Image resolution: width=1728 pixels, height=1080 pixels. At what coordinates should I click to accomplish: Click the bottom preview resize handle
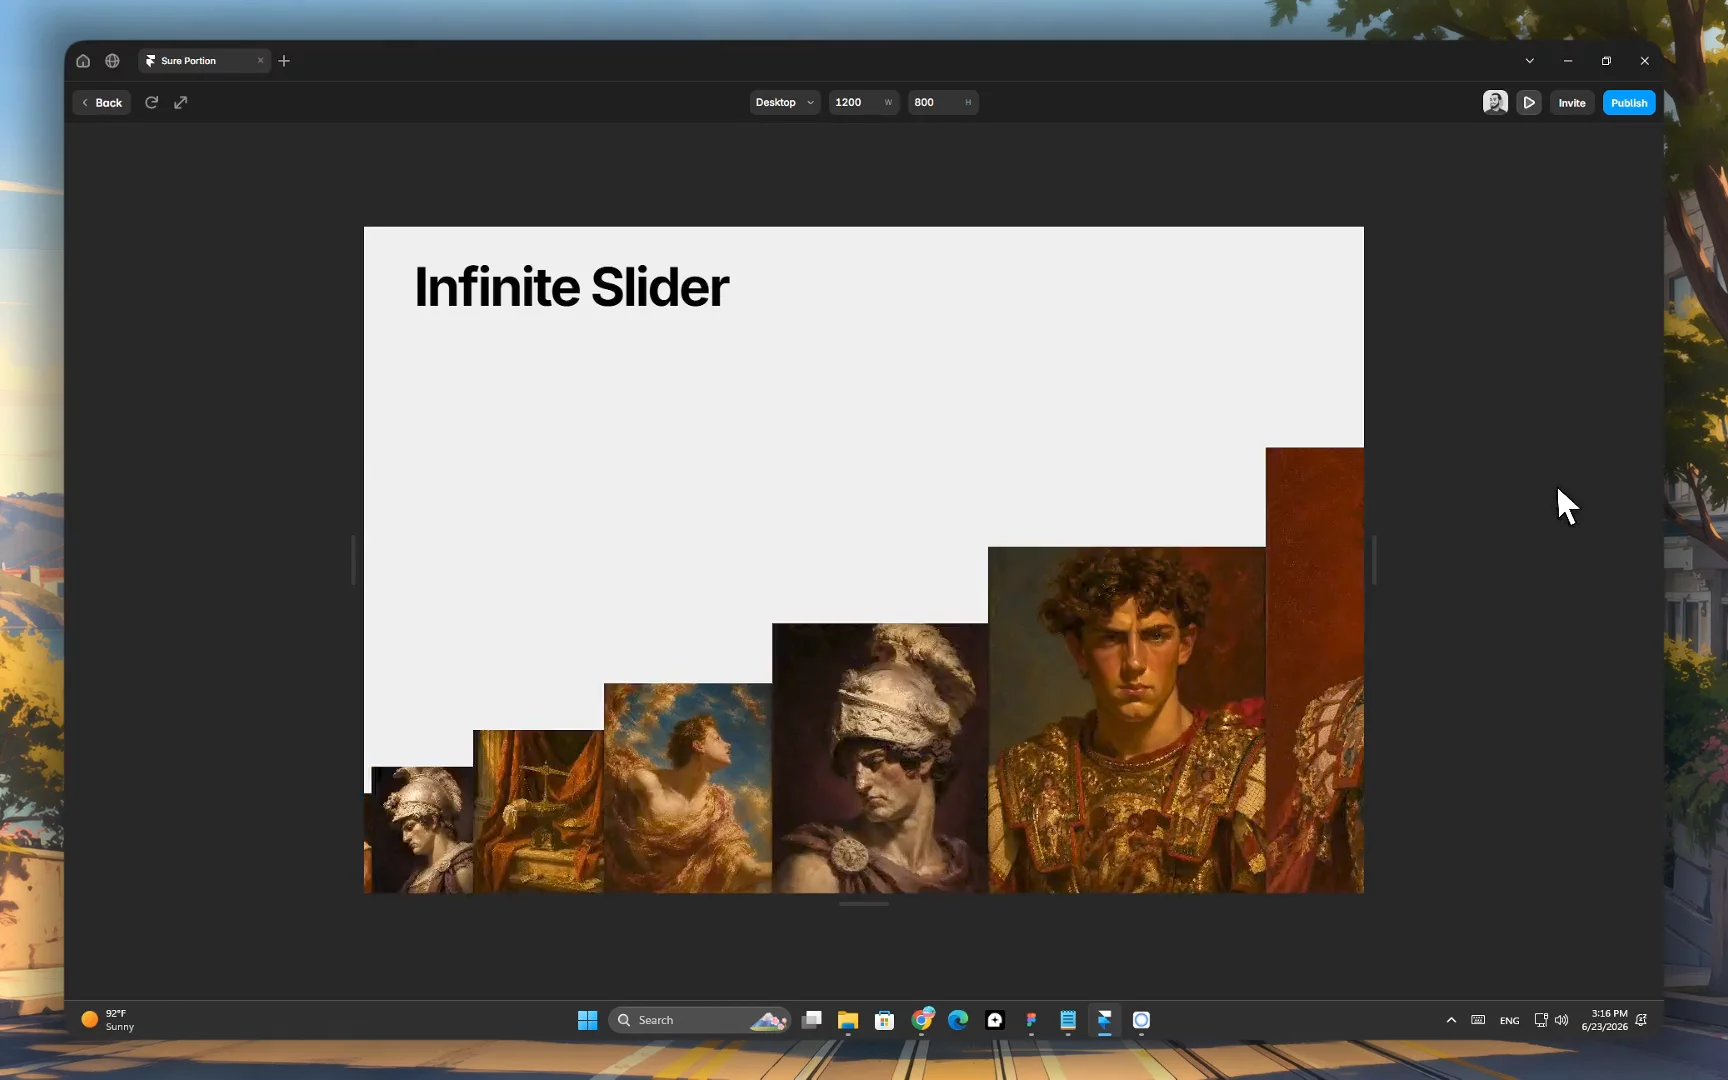point(864,904)
